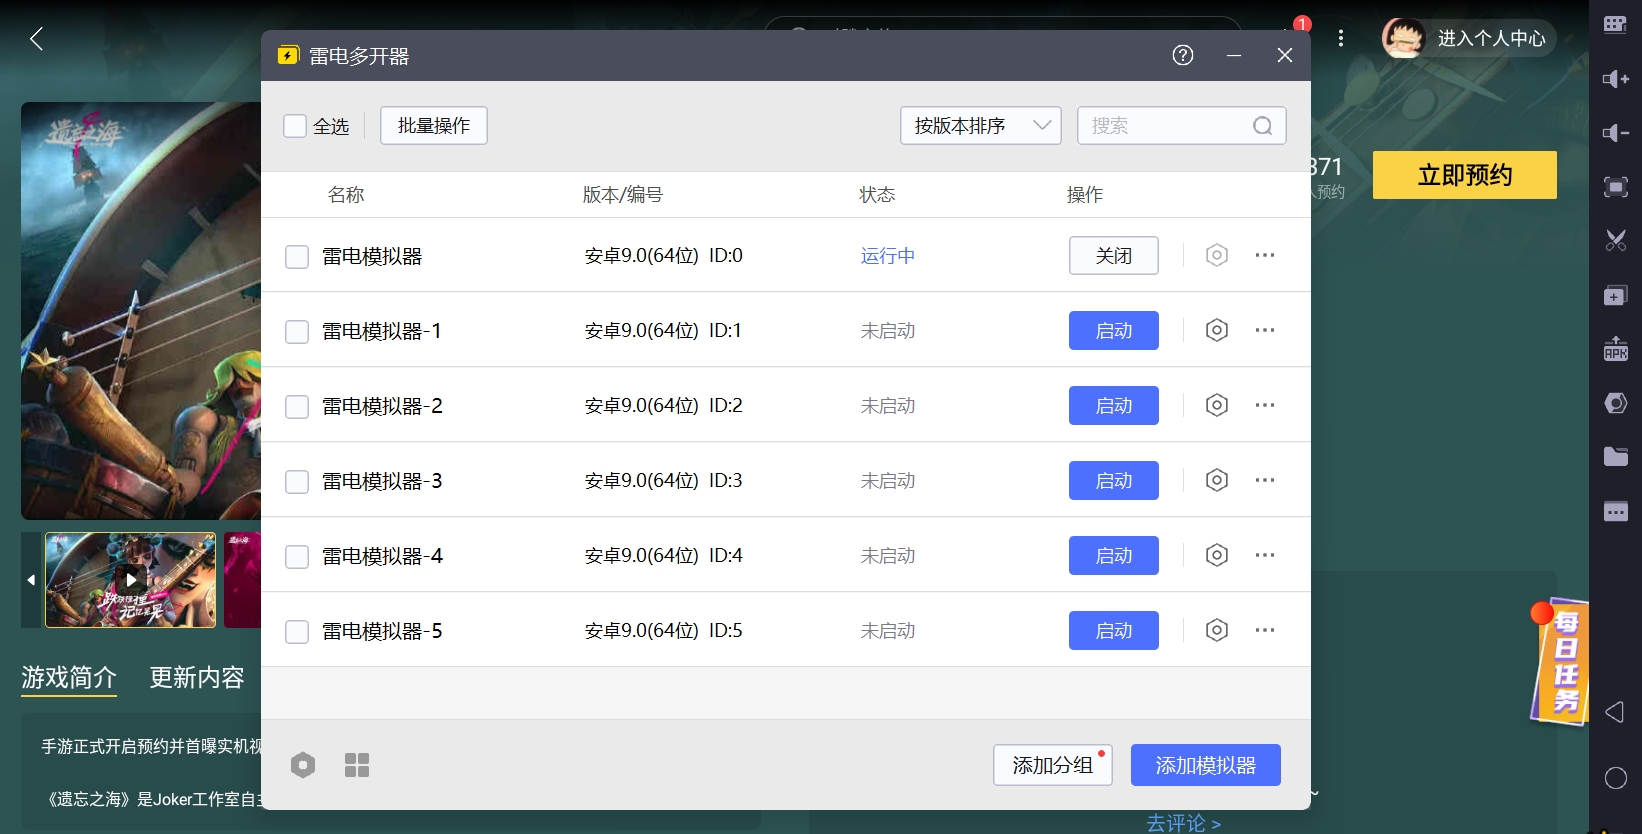
Task: Switch to the 更新内容 tab
Action: (x=197, y=678)
